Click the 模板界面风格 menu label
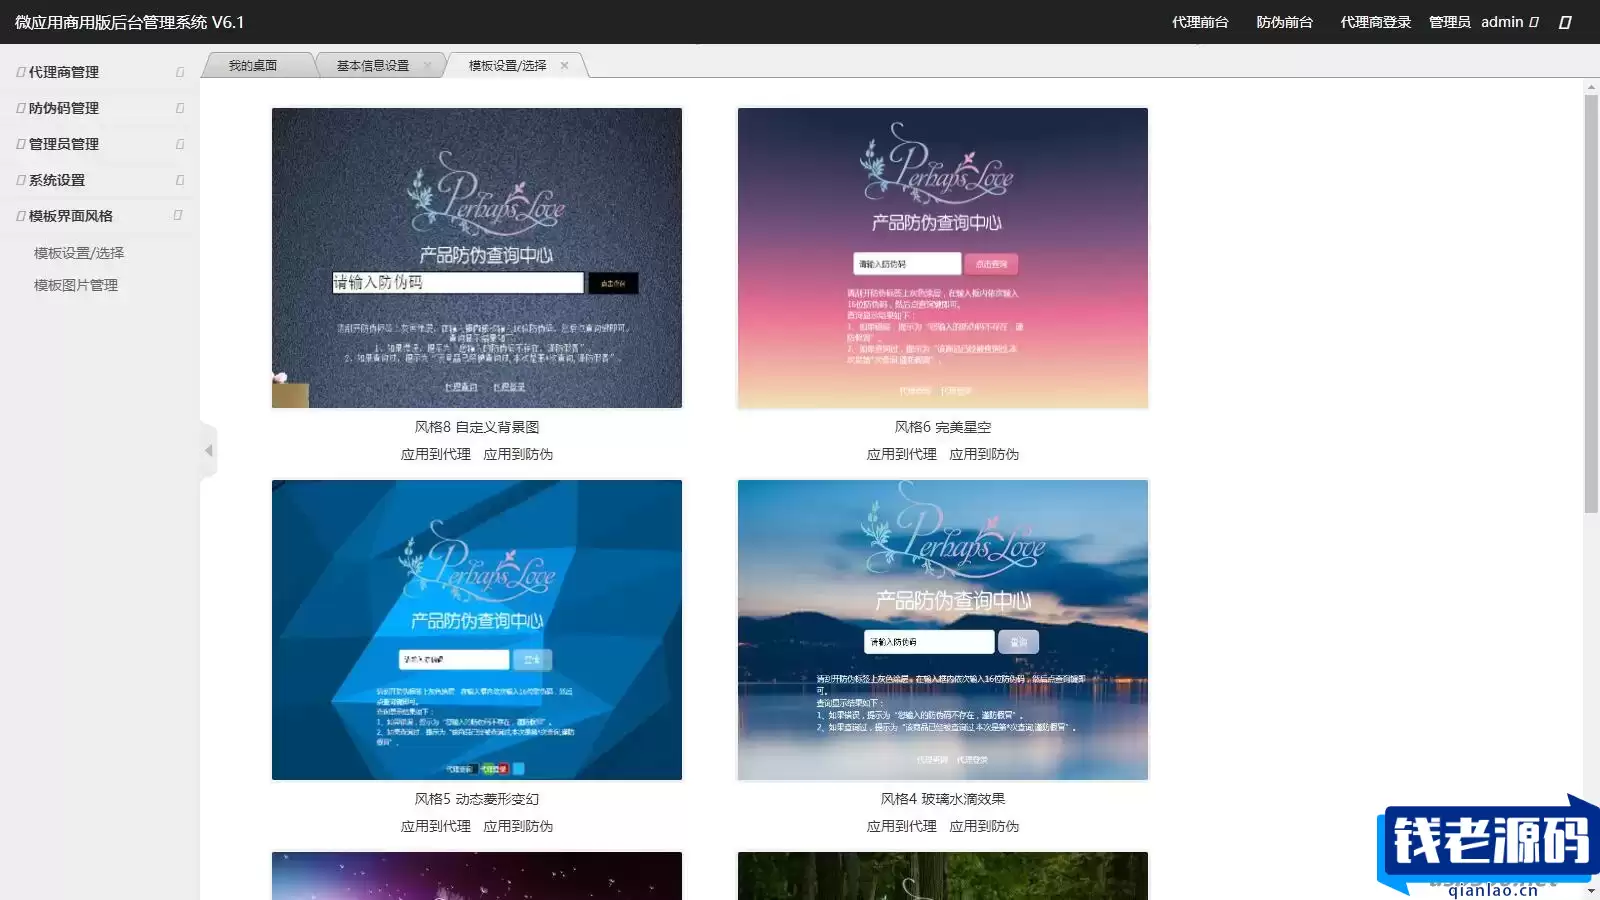1600x900 pixels. [x=71, y=216]
